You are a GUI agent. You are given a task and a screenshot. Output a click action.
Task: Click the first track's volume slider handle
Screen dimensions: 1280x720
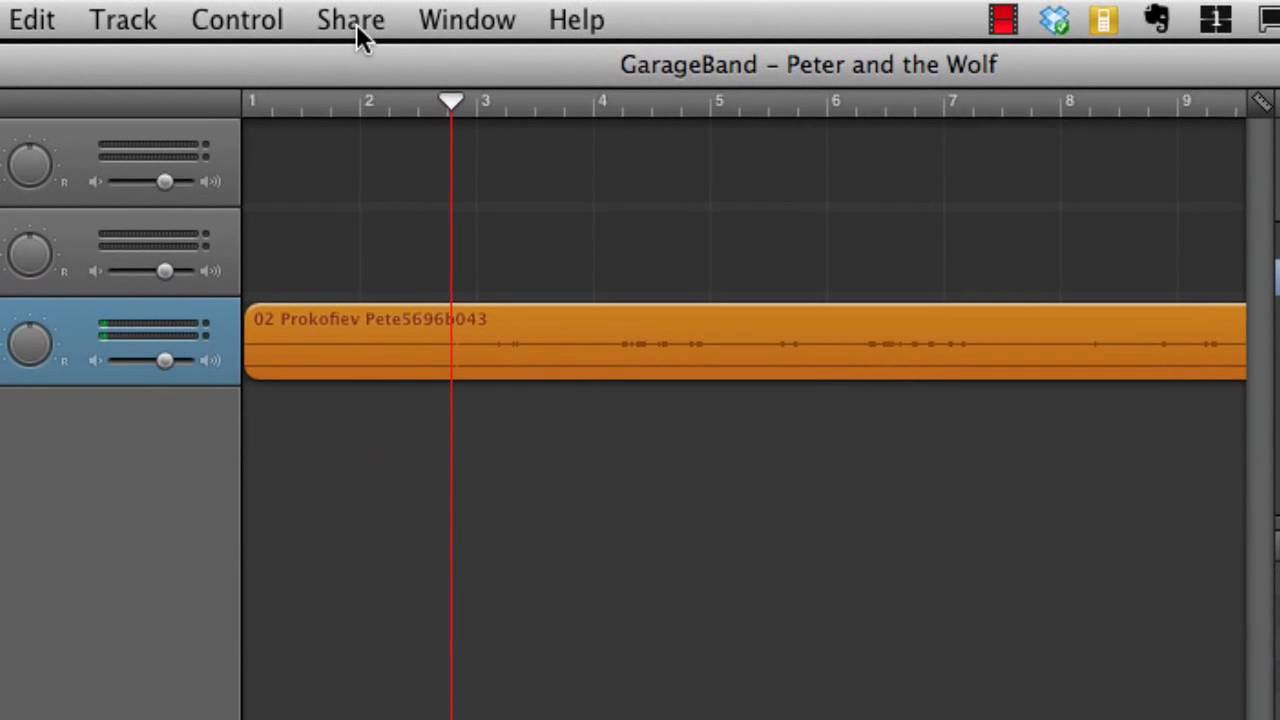tap(164, 182)
